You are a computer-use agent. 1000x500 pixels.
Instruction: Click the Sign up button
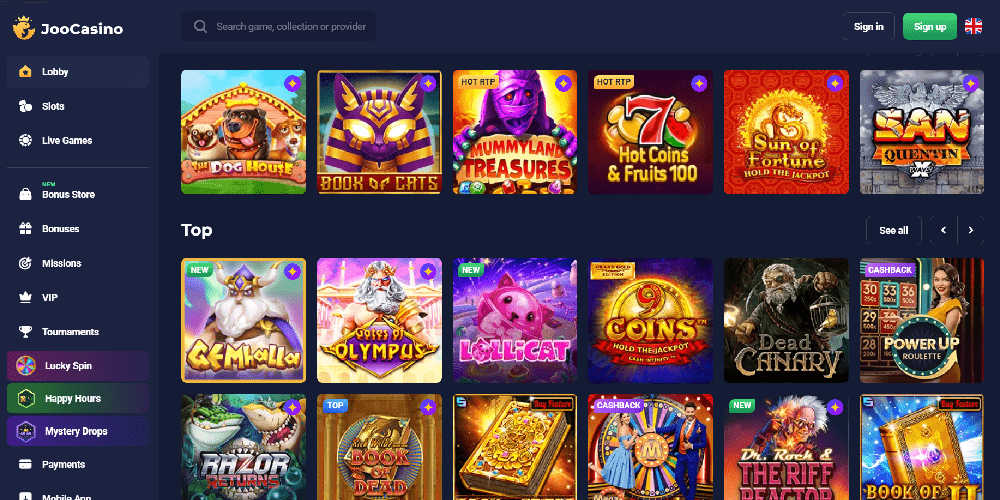point(930,27)
